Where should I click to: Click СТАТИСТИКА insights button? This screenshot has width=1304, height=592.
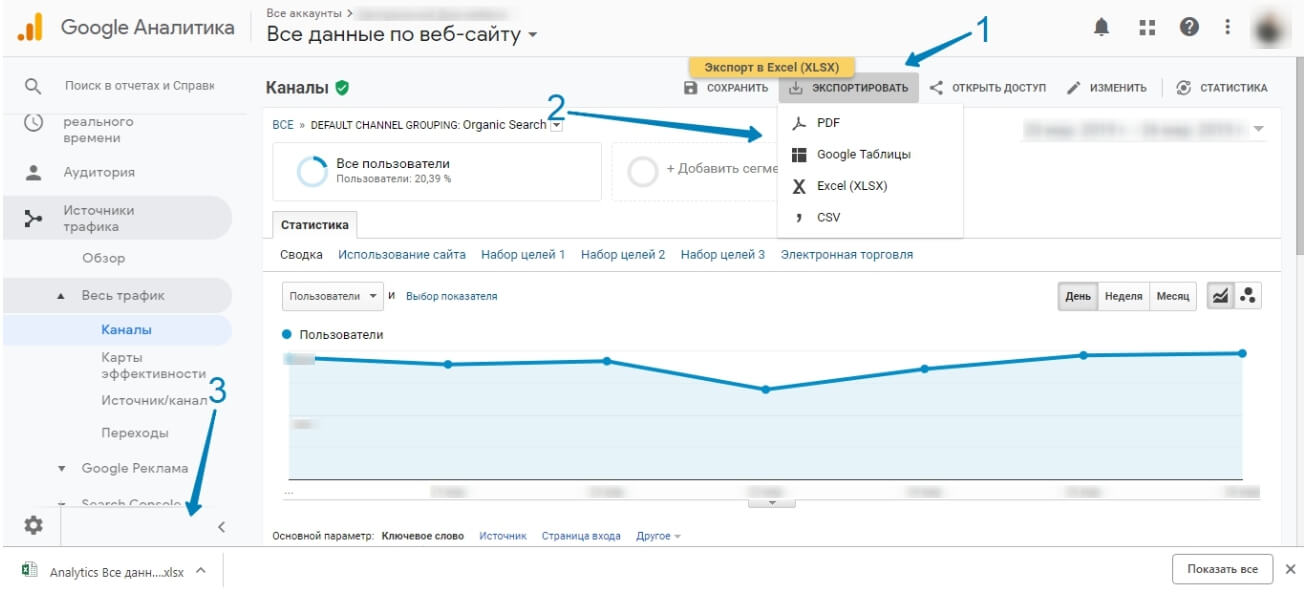click(x=1221, y=88)
